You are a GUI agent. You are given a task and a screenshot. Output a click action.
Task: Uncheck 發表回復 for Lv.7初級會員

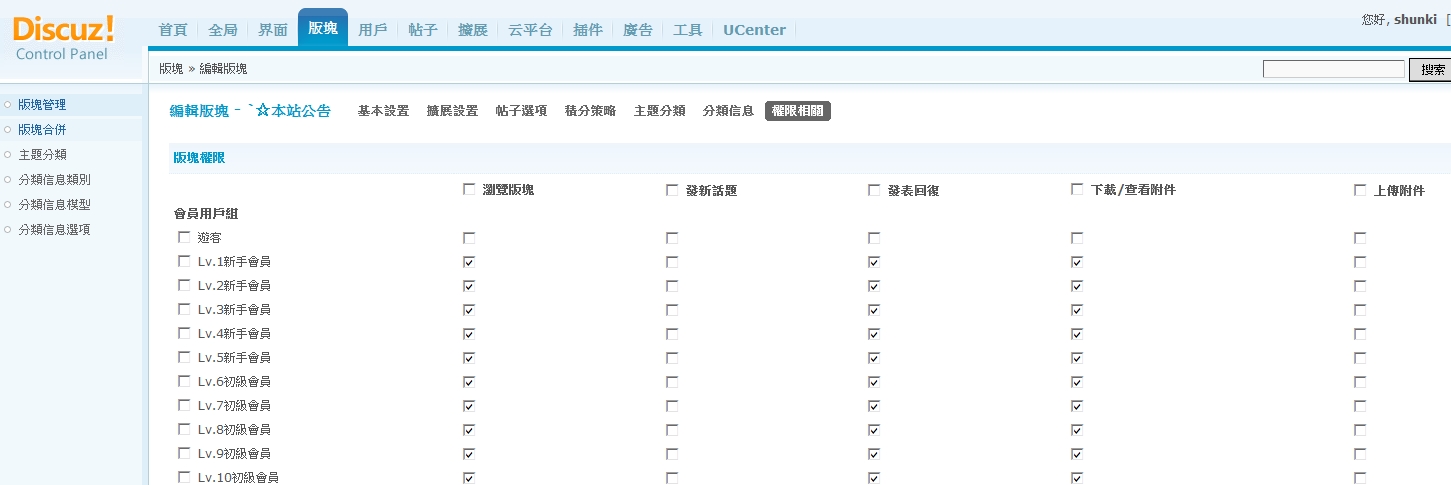click(874, 406)
